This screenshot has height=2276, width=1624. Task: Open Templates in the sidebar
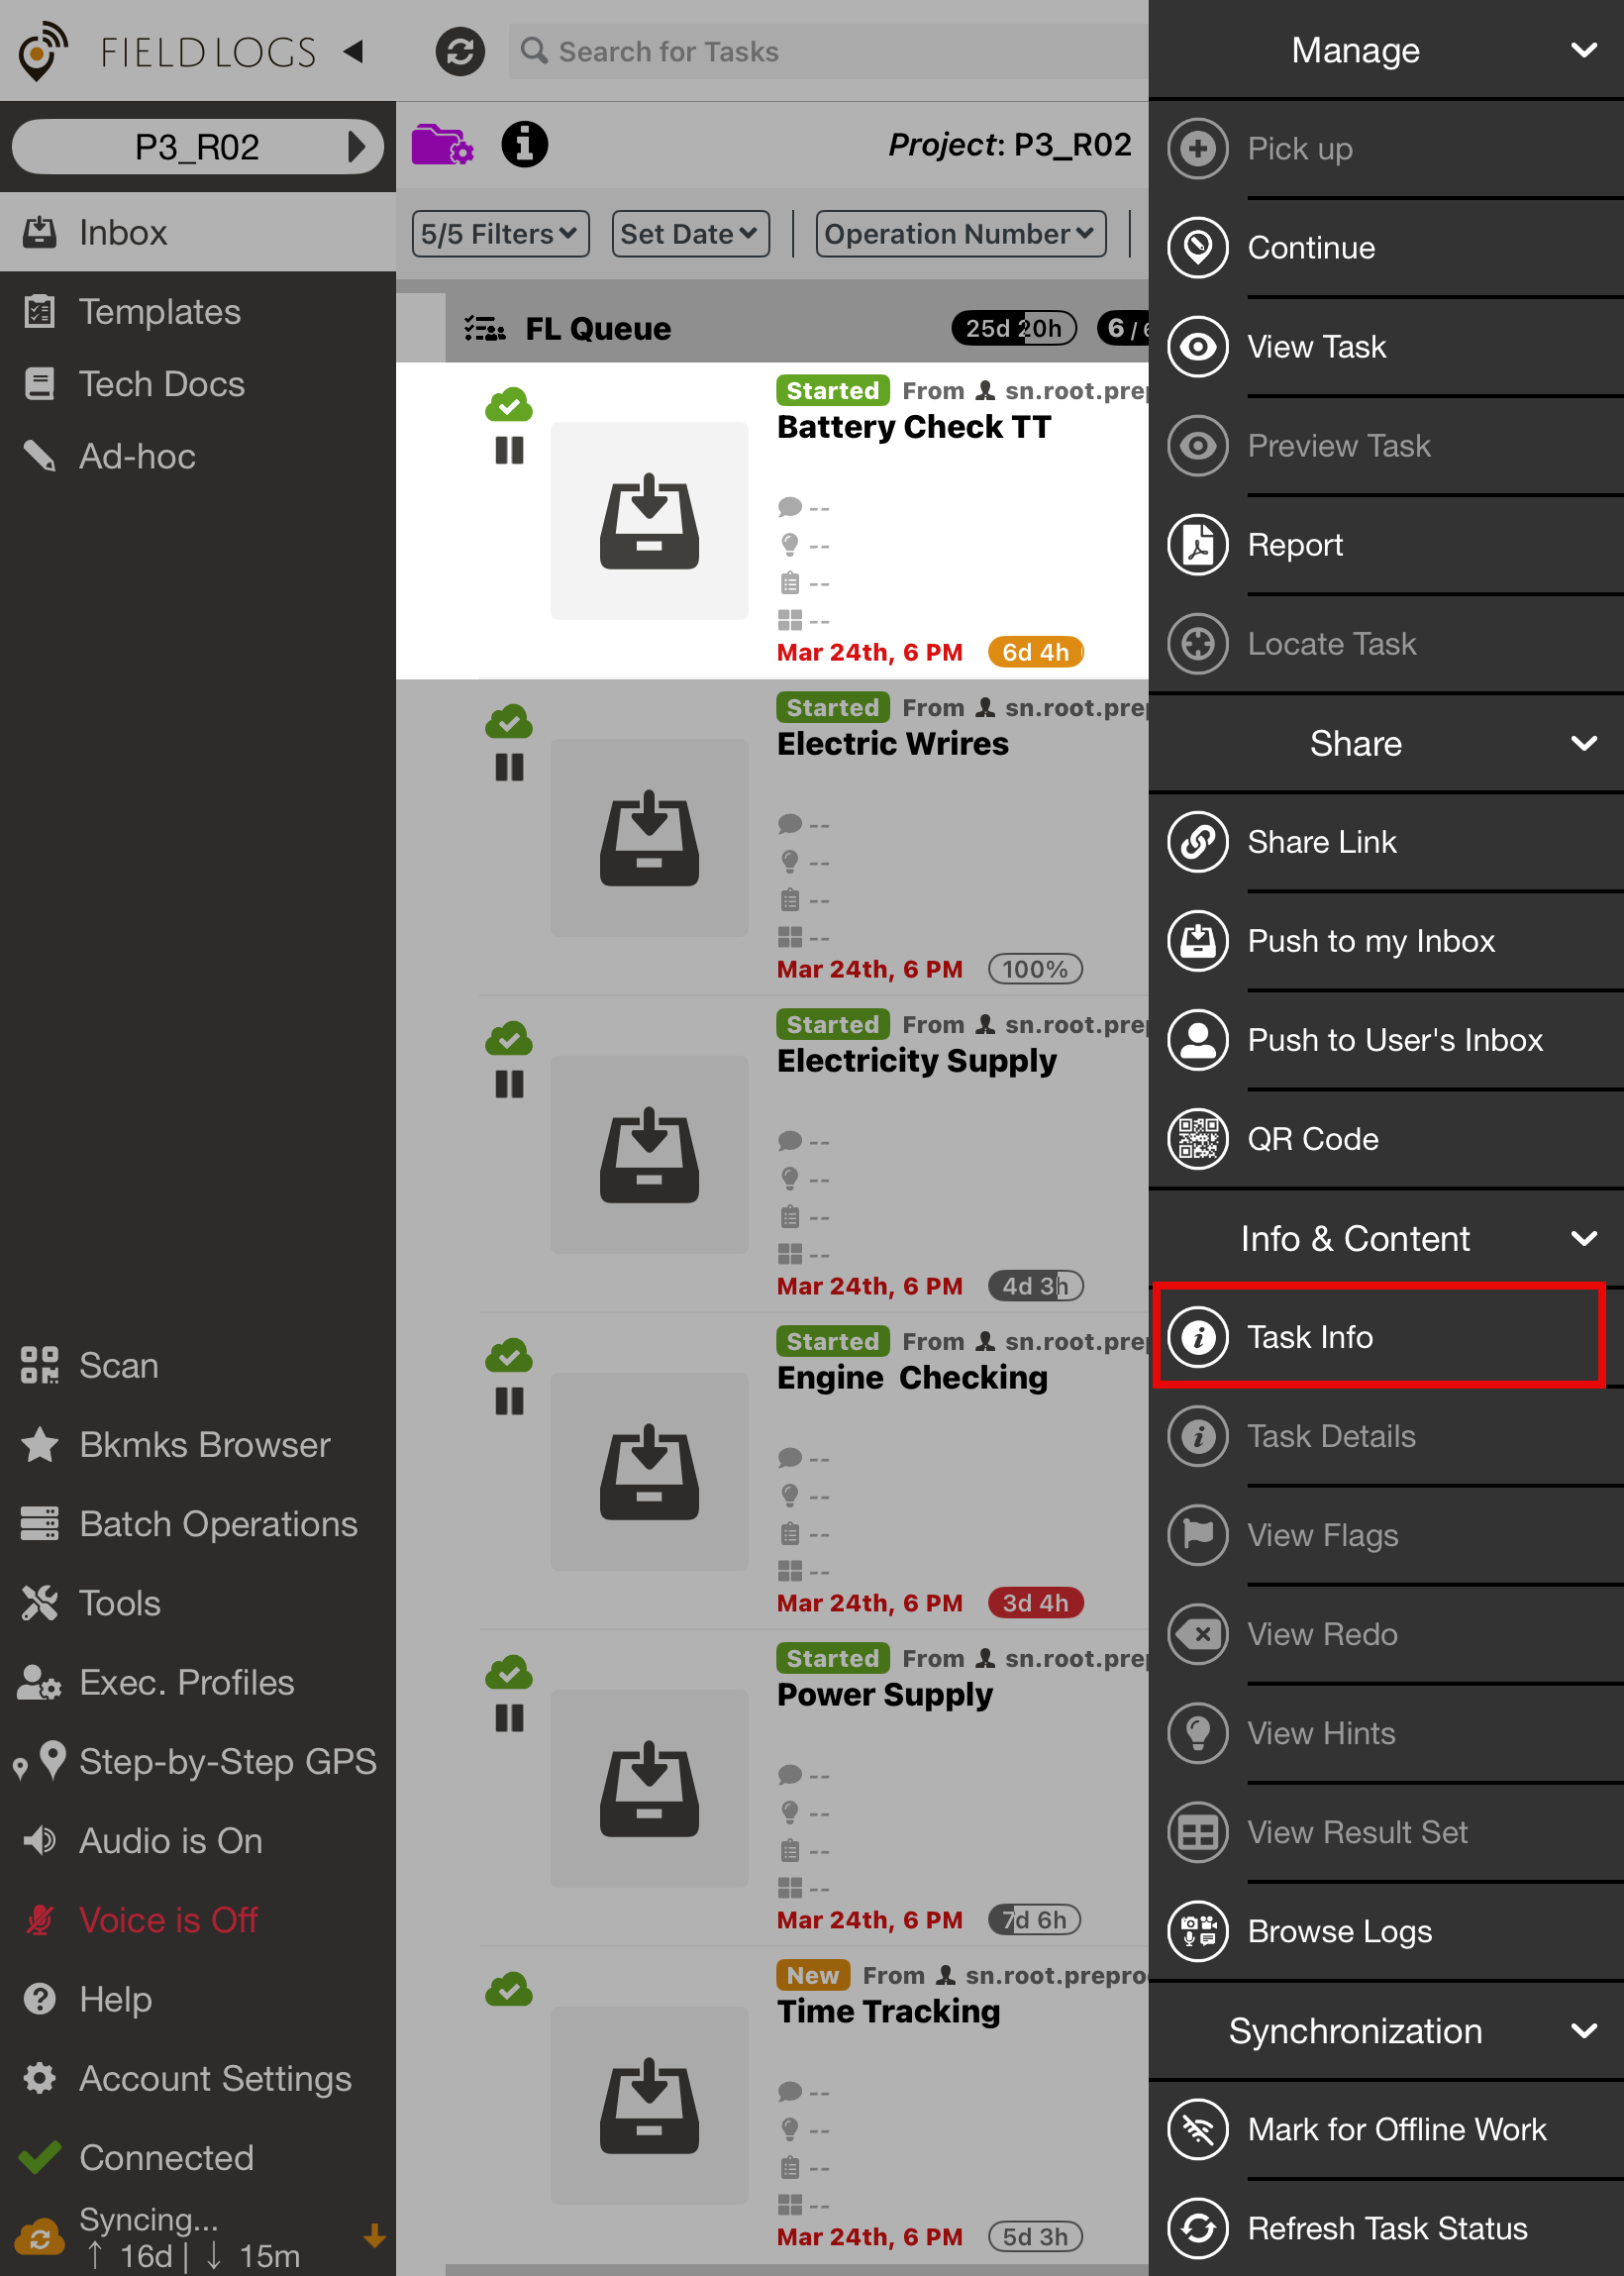pyautogui.click(x=160, y=312)
